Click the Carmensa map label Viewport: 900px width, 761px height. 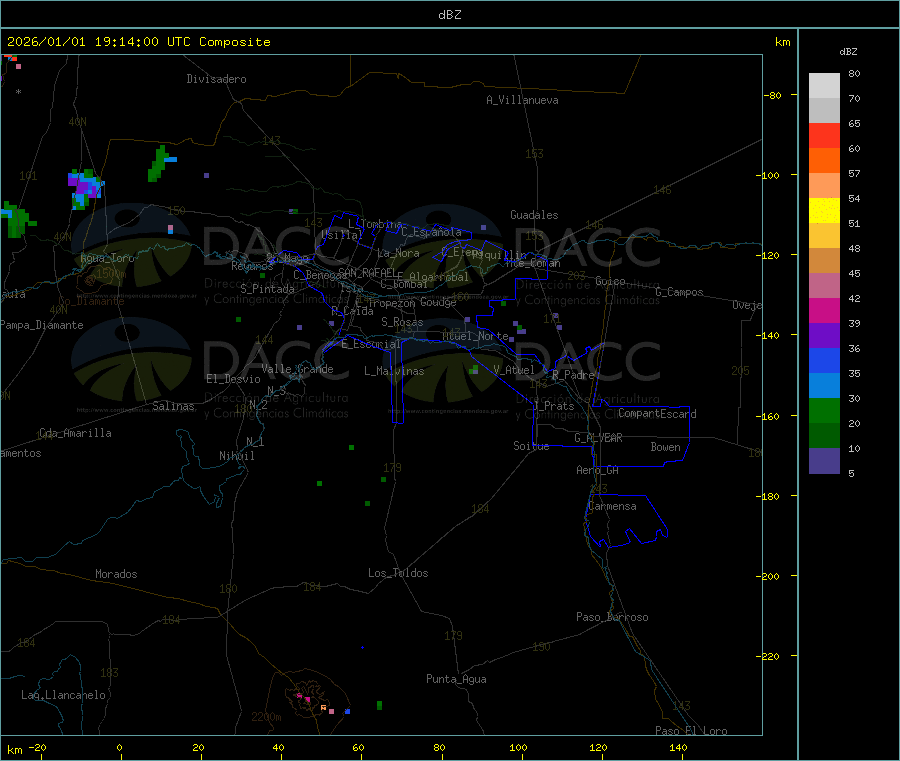(x=612, y=506)
